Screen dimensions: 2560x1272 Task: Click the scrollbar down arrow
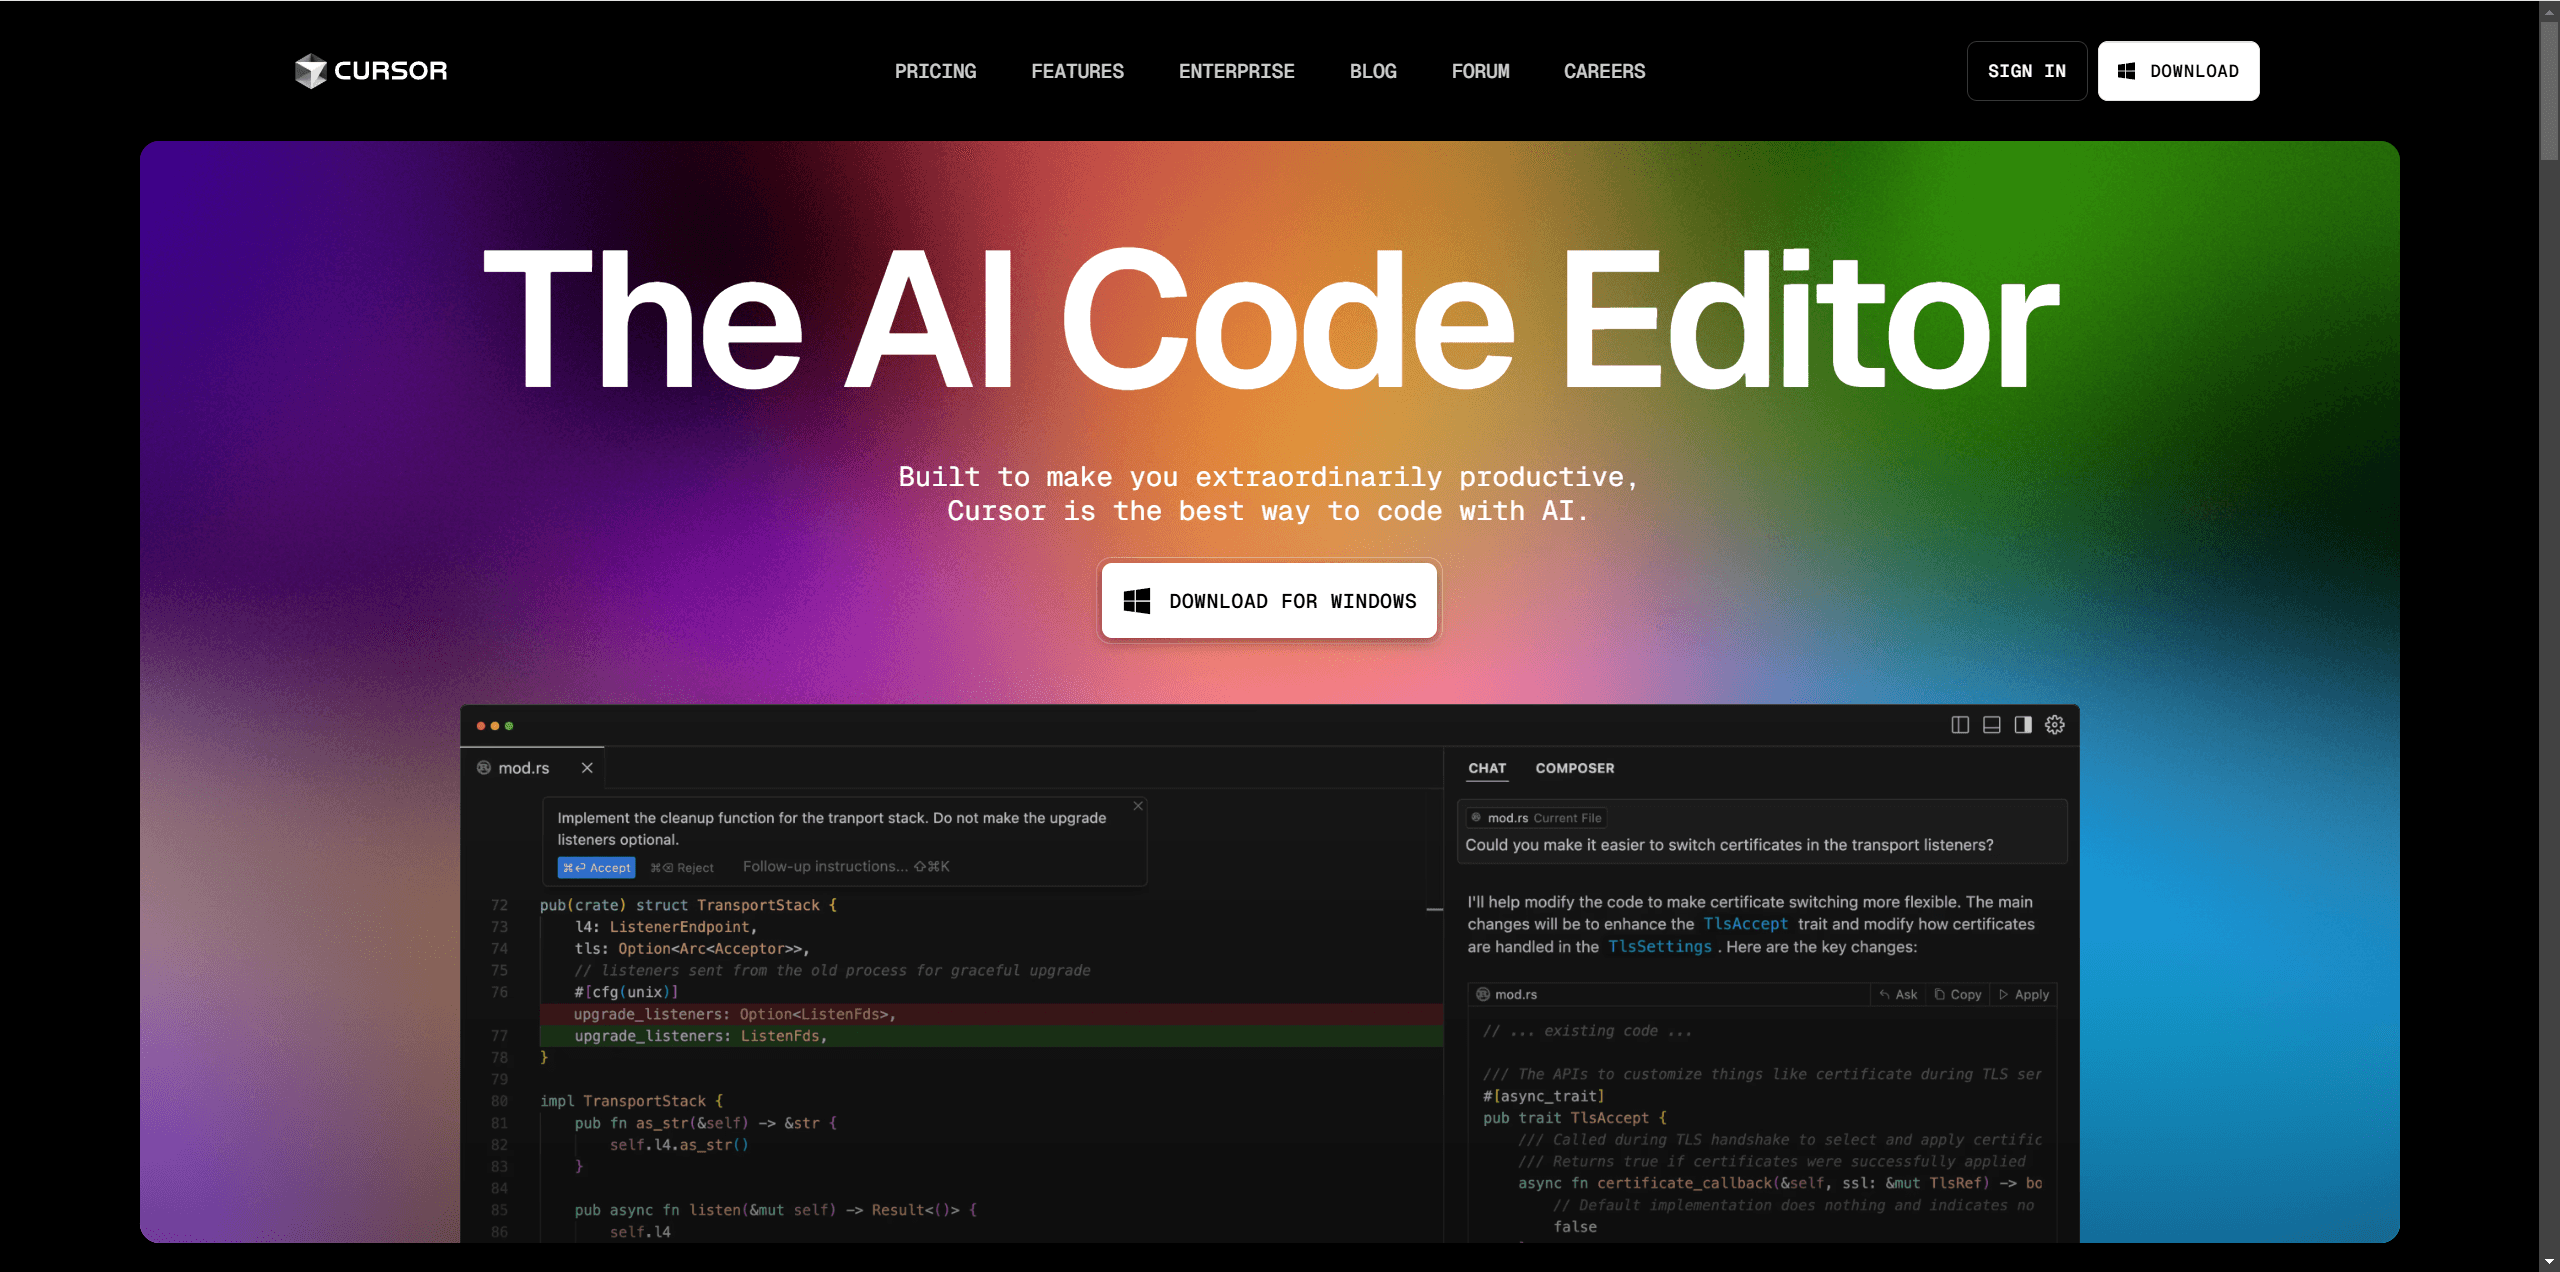[2549, 1262]
